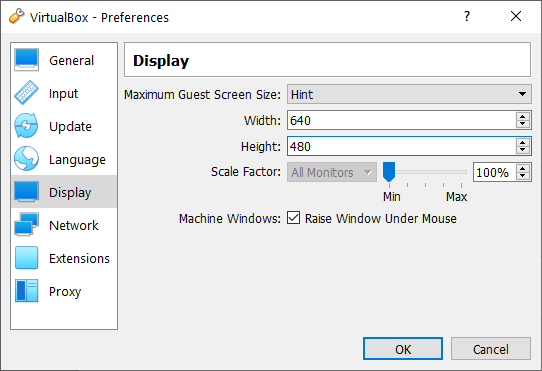Click the Network monitors icon
Image resolution: width=542 pixels, height=371 pixels.
[26, 224]
